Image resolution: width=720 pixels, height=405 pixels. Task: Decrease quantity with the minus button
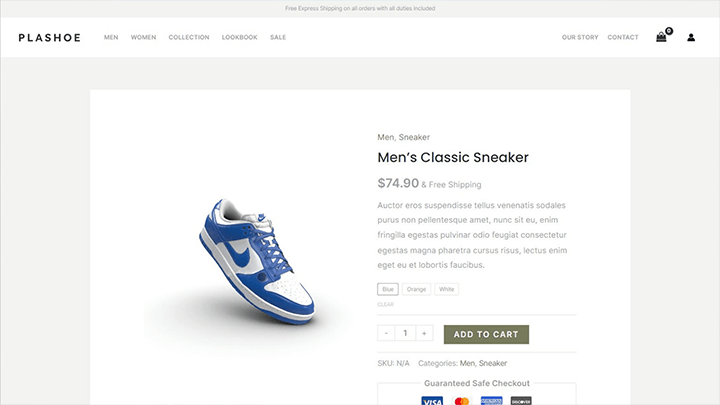(x=386, y=333)
